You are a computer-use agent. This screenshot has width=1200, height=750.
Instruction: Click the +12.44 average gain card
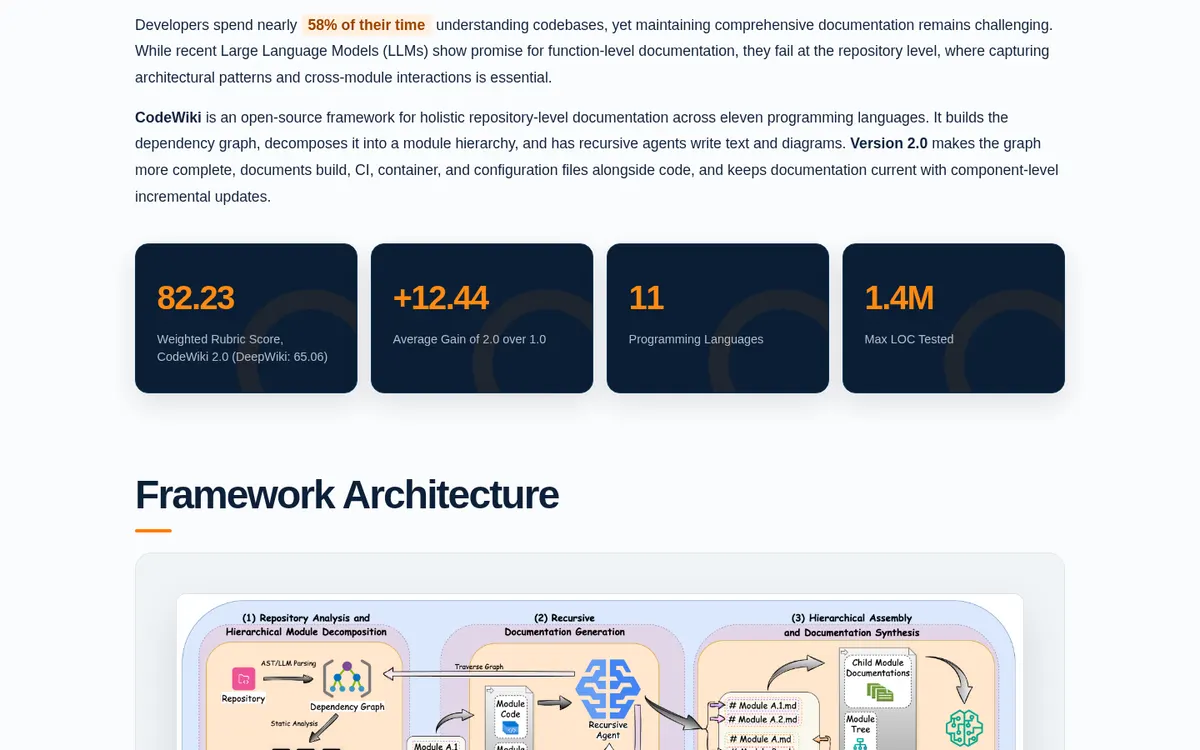(482, 318)
